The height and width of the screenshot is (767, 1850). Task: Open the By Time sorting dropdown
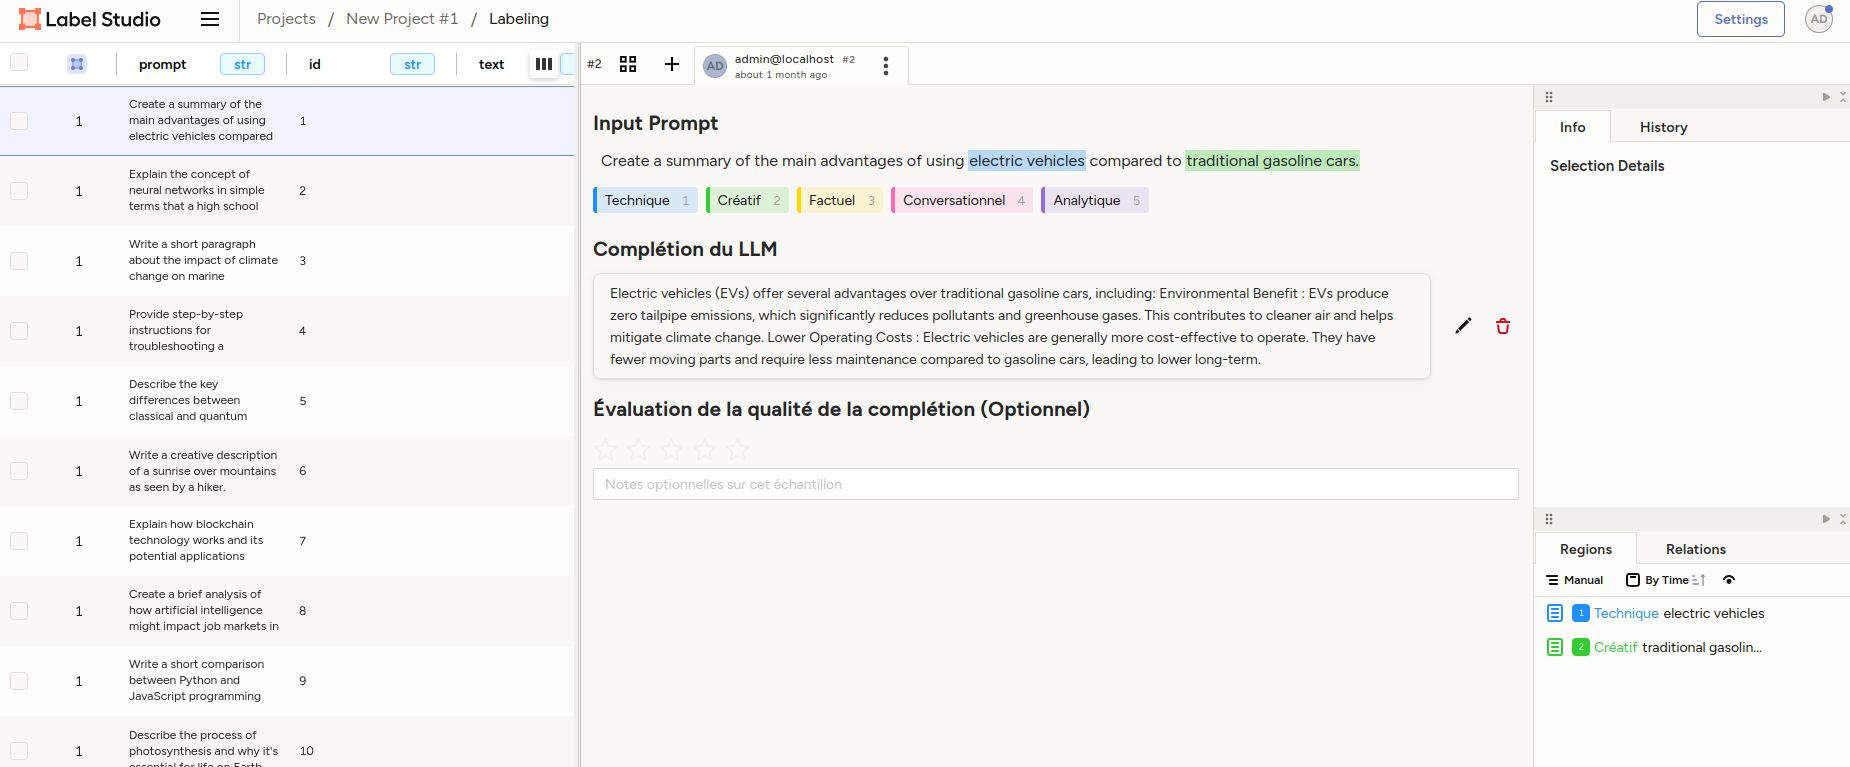click(1666, 580)
